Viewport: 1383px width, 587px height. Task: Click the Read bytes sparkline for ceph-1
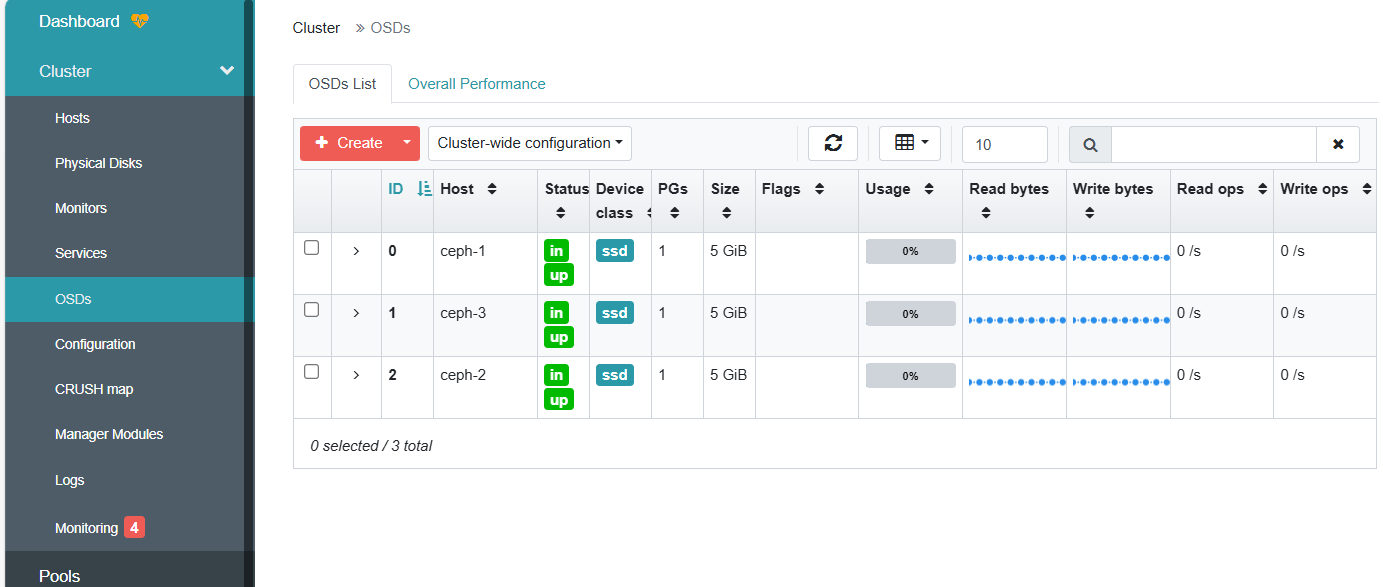click(x=1015, y=257)
